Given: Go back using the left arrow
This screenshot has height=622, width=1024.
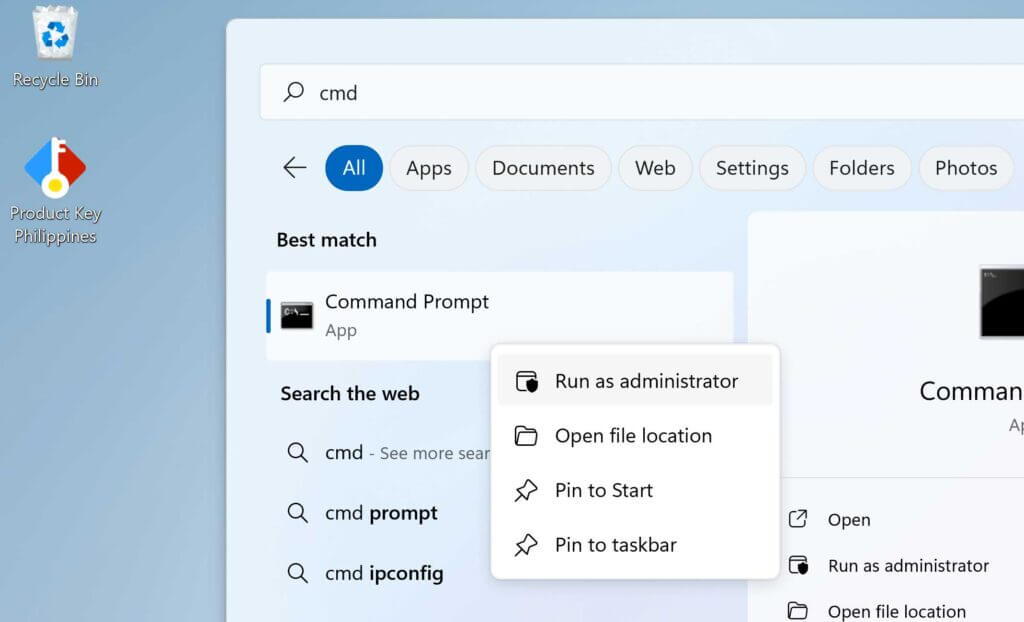Looking at the screenshot, I should (x=295, y=168).
